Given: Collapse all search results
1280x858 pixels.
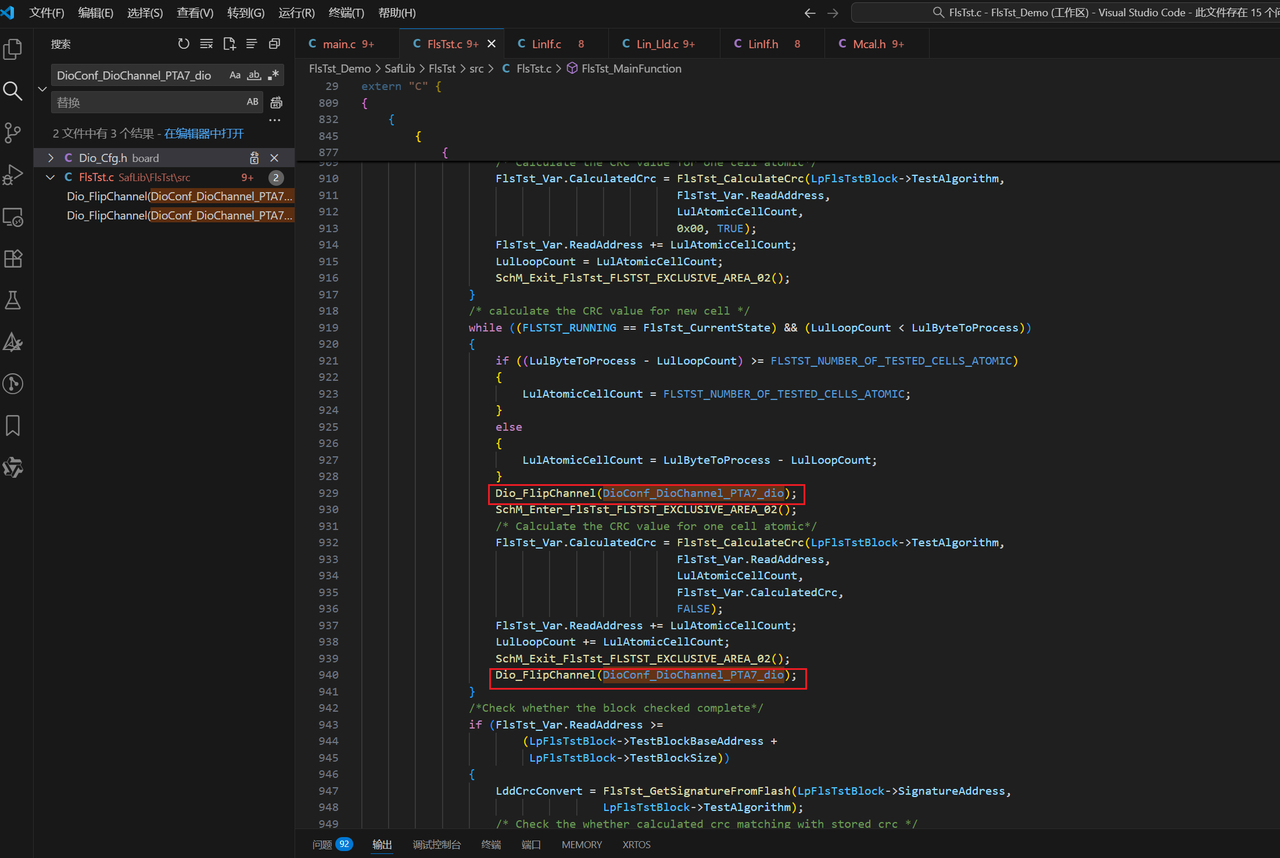Looking at the screenshot, I should (274, 44).
